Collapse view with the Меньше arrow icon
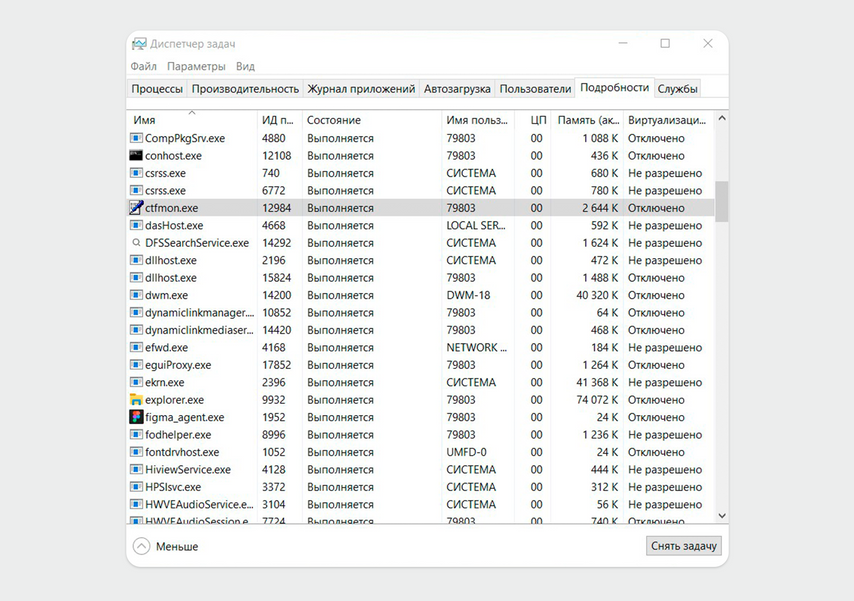The image size is (854, 601). [141, 546]
